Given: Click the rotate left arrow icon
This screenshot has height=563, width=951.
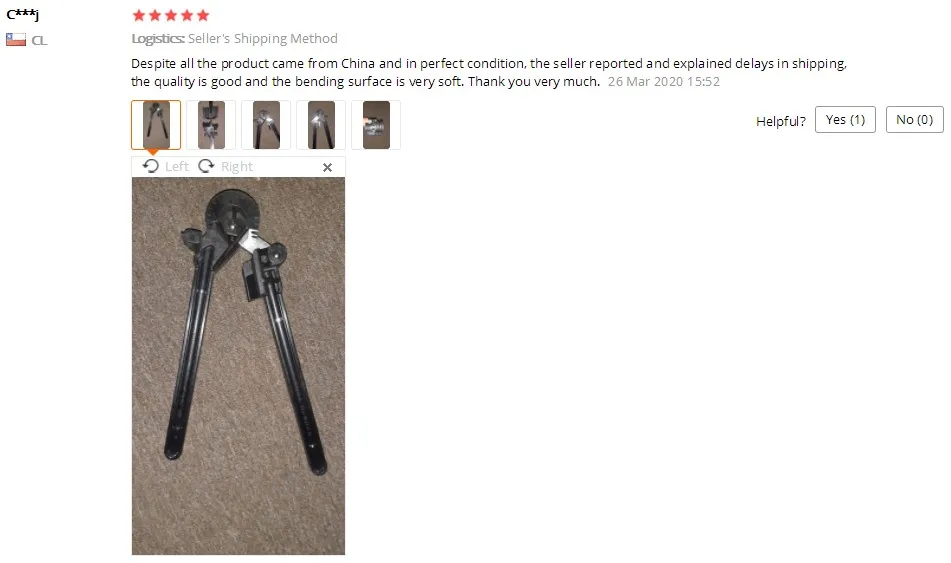Looking at the screenshot, I should coord(150,166).
